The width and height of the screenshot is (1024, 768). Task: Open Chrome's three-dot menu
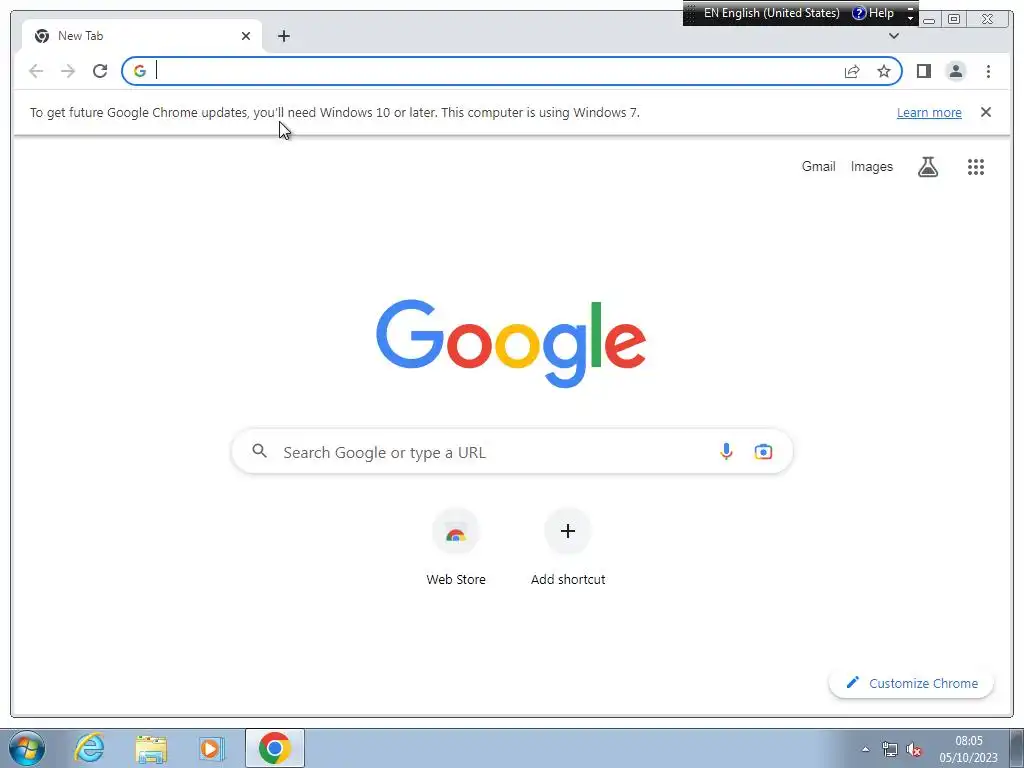[988, 71]
